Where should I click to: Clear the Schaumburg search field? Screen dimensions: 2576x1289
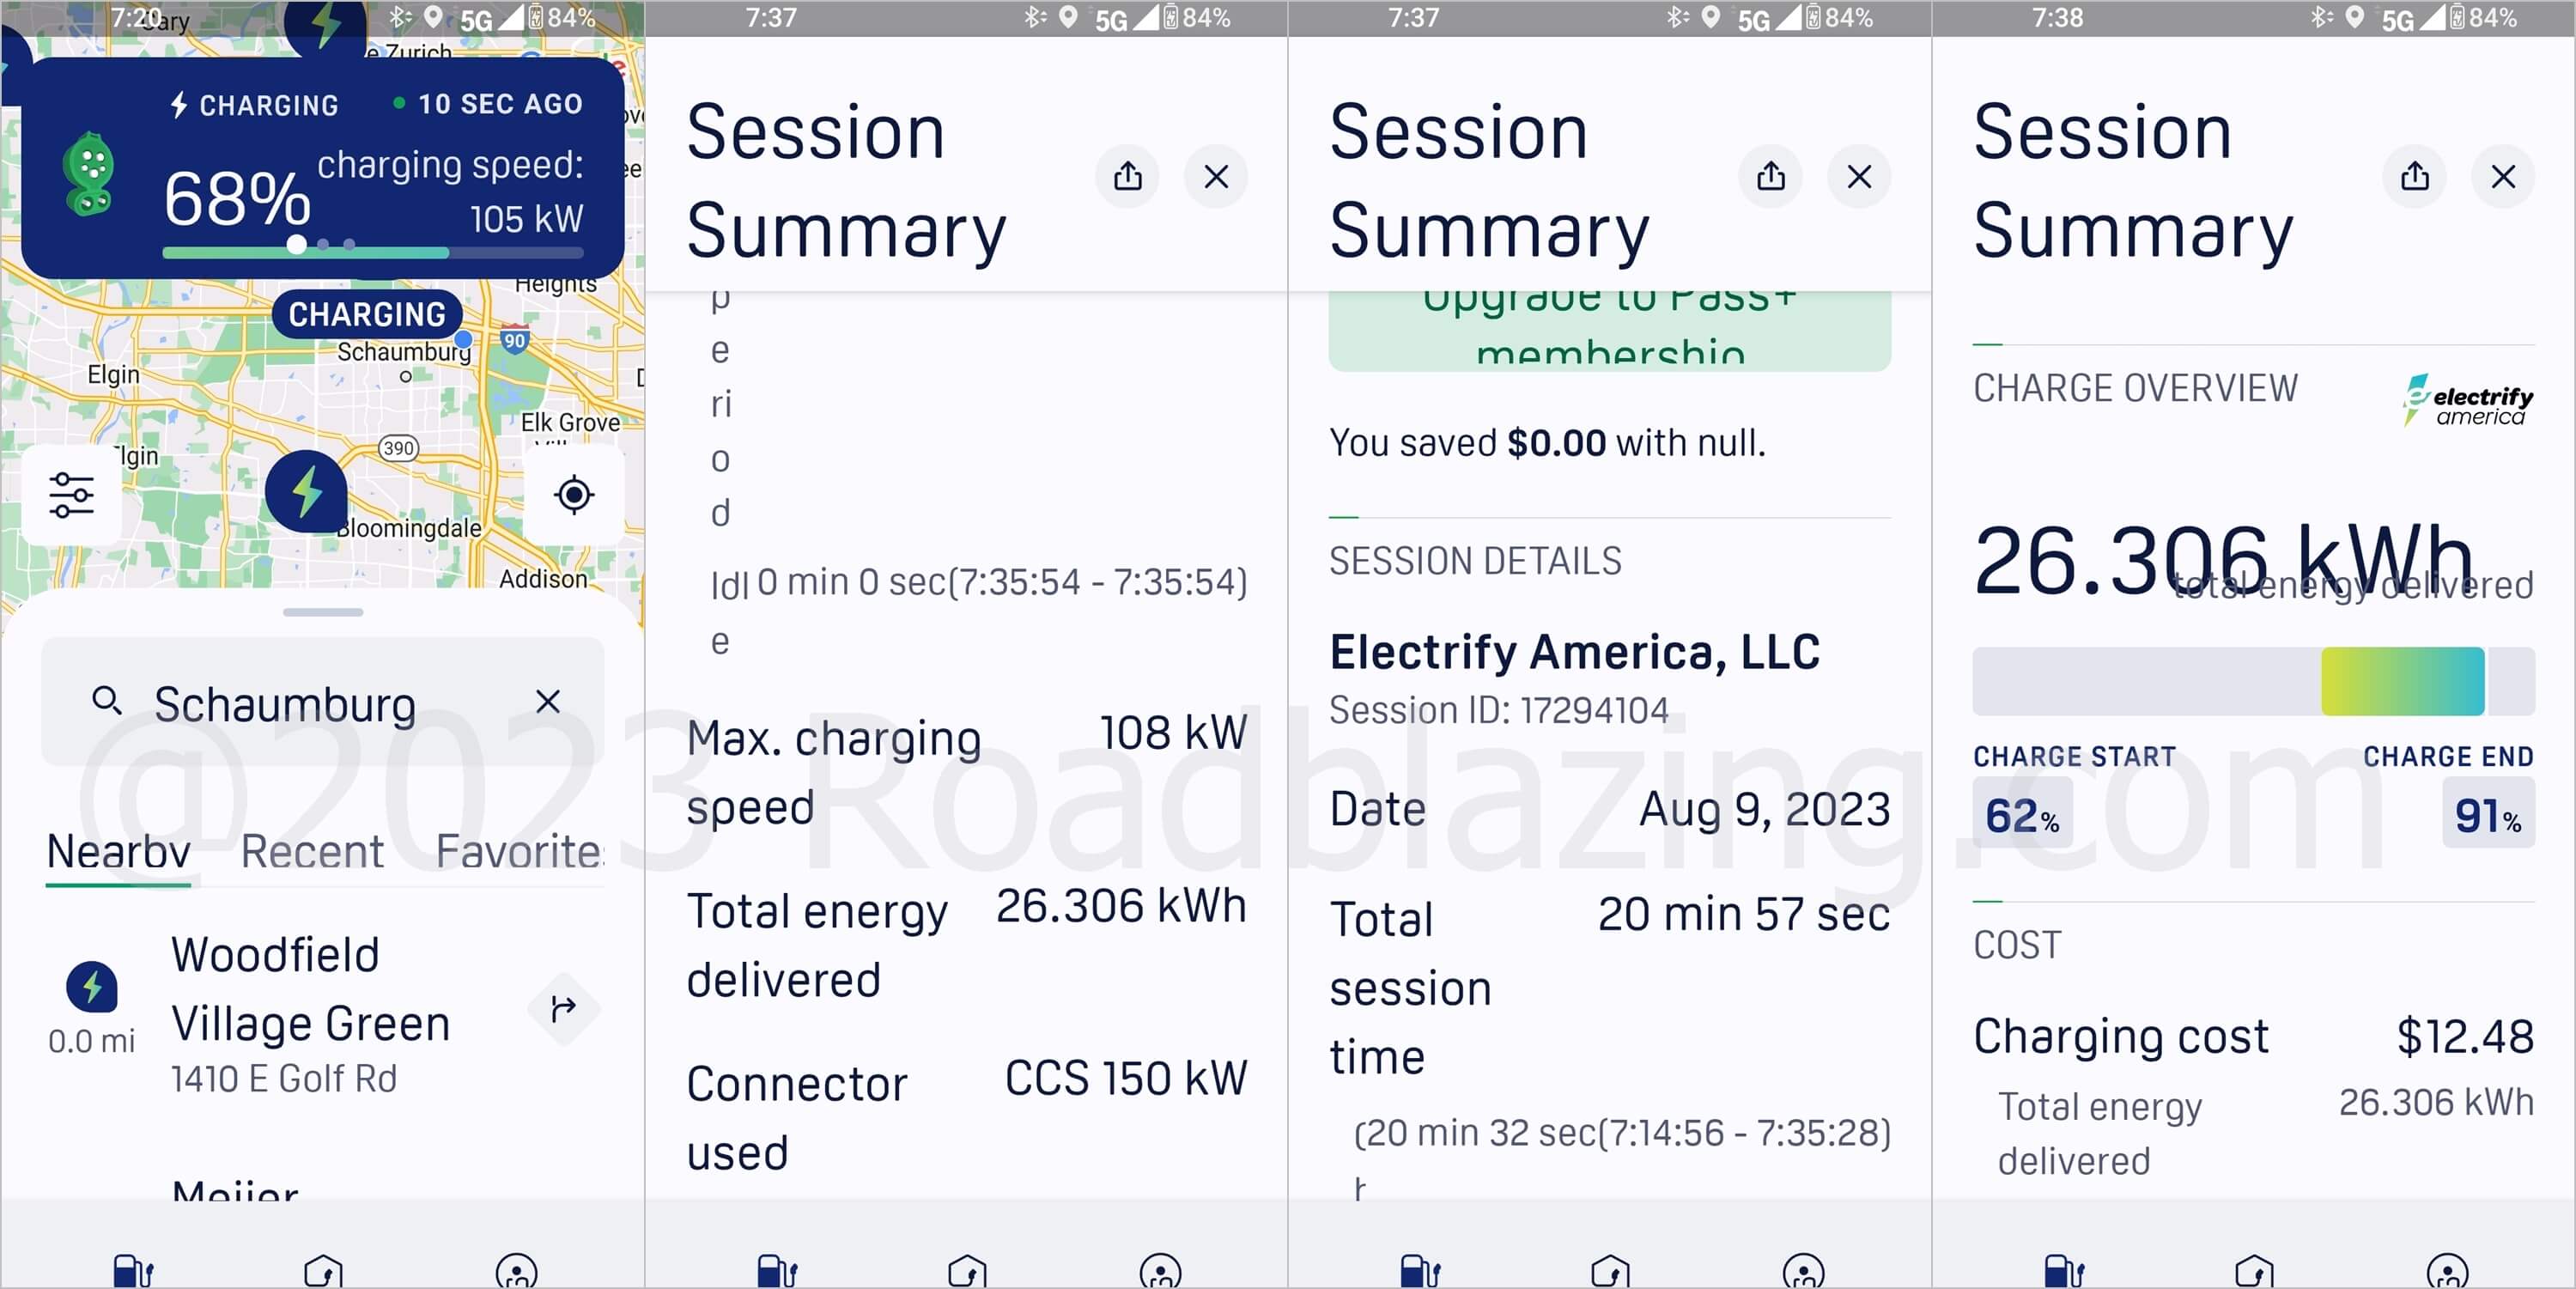(549, 702)
